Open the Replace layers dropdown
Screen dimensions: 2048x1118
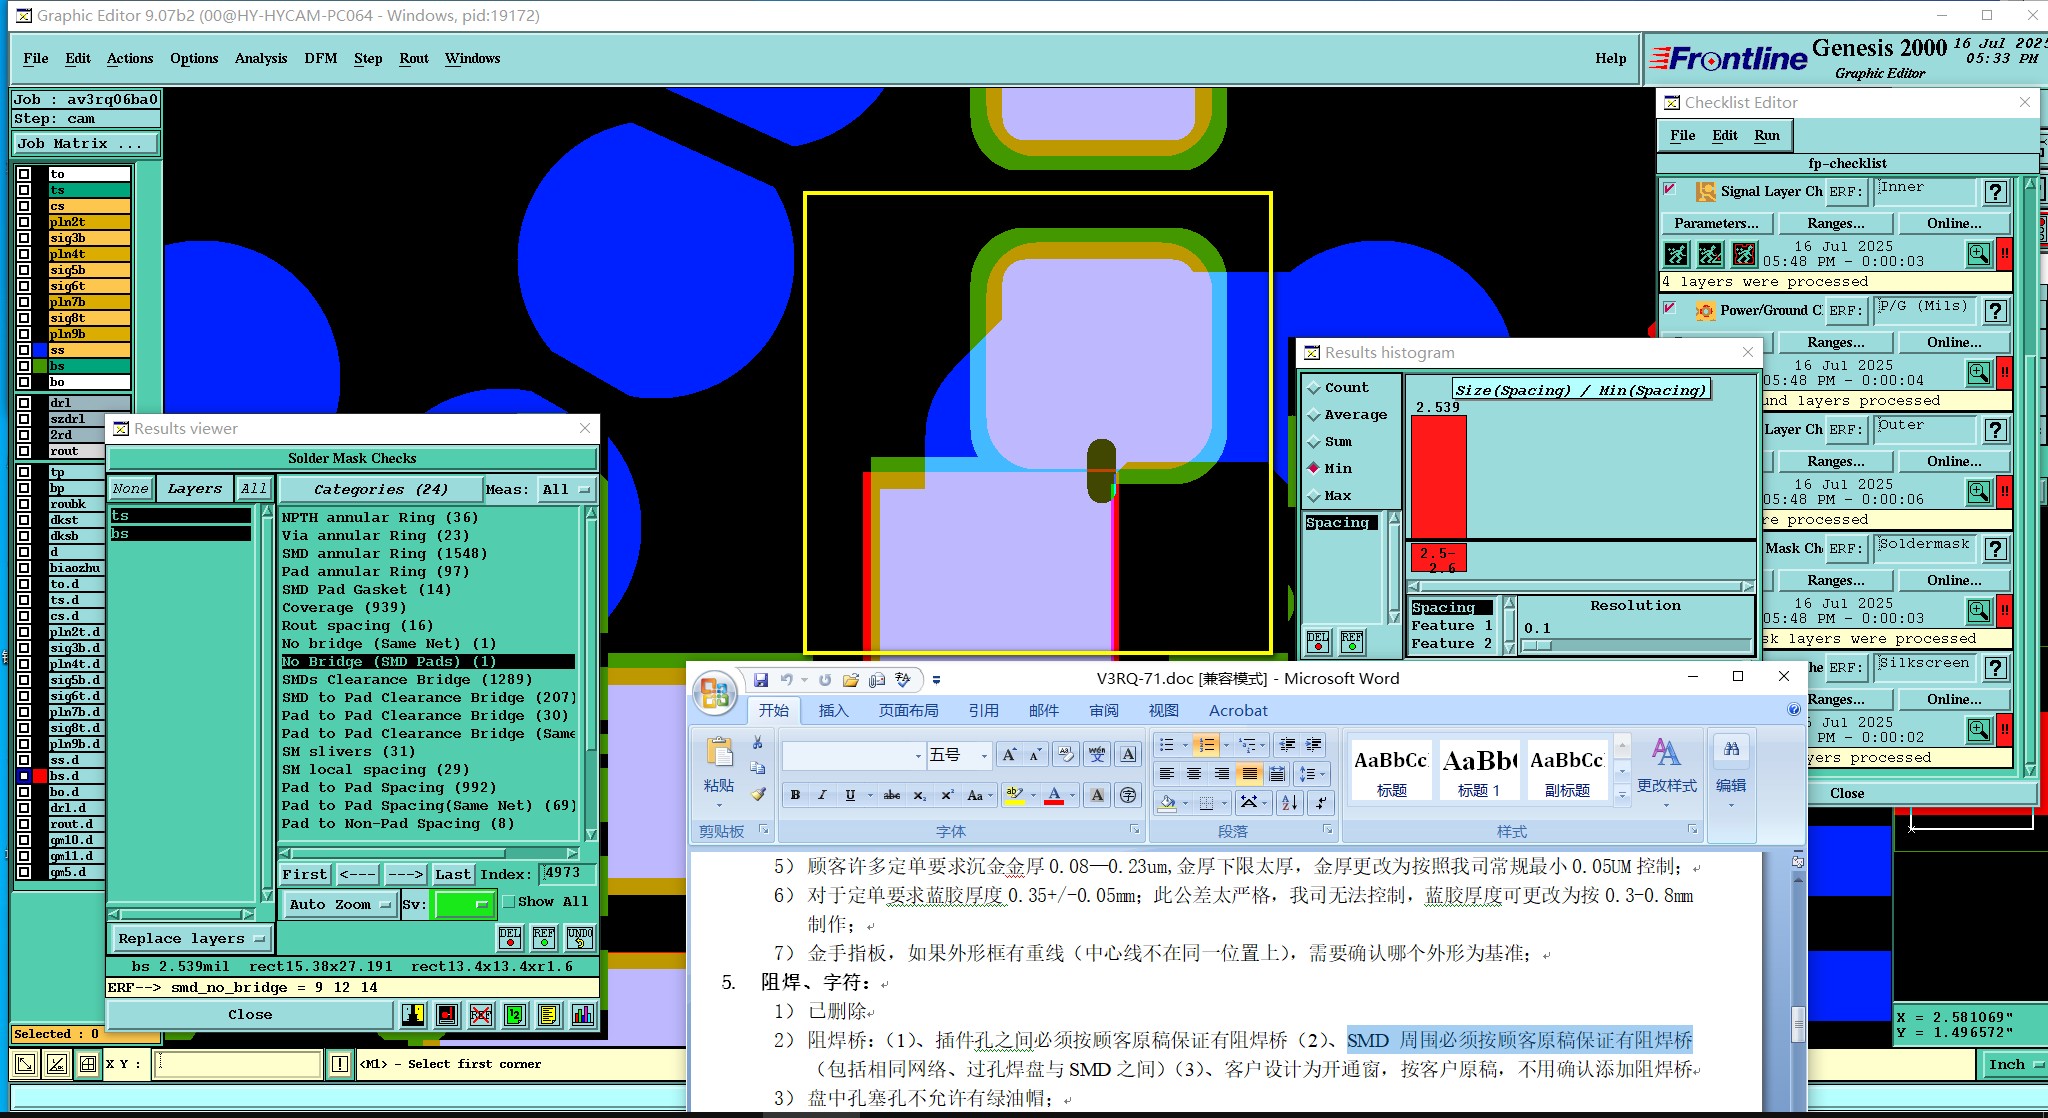point(190,938)
